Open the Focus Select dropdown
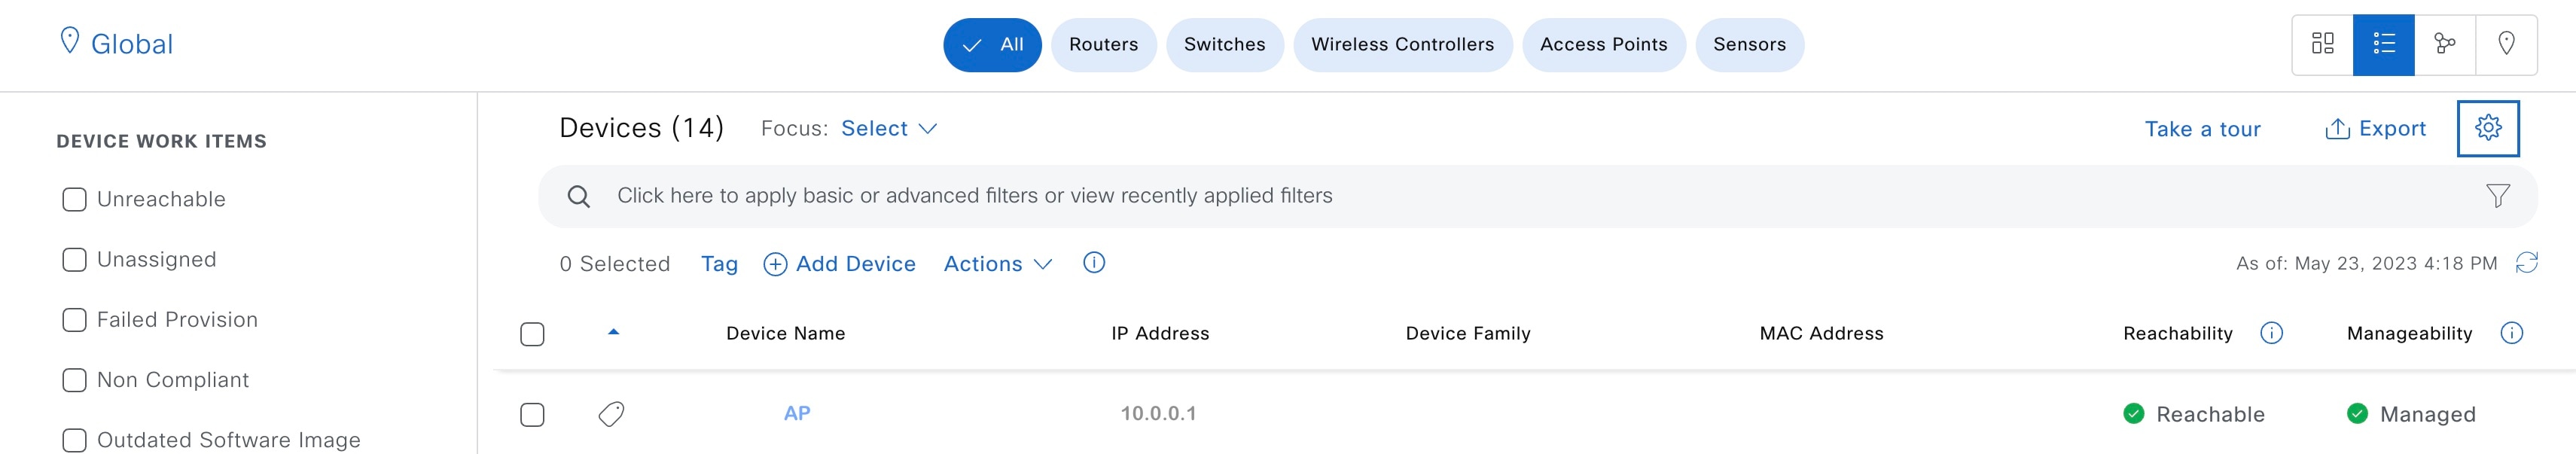The height and width of the screenshot is (454, 2576). pyautogui.click(x=888, y=129)
